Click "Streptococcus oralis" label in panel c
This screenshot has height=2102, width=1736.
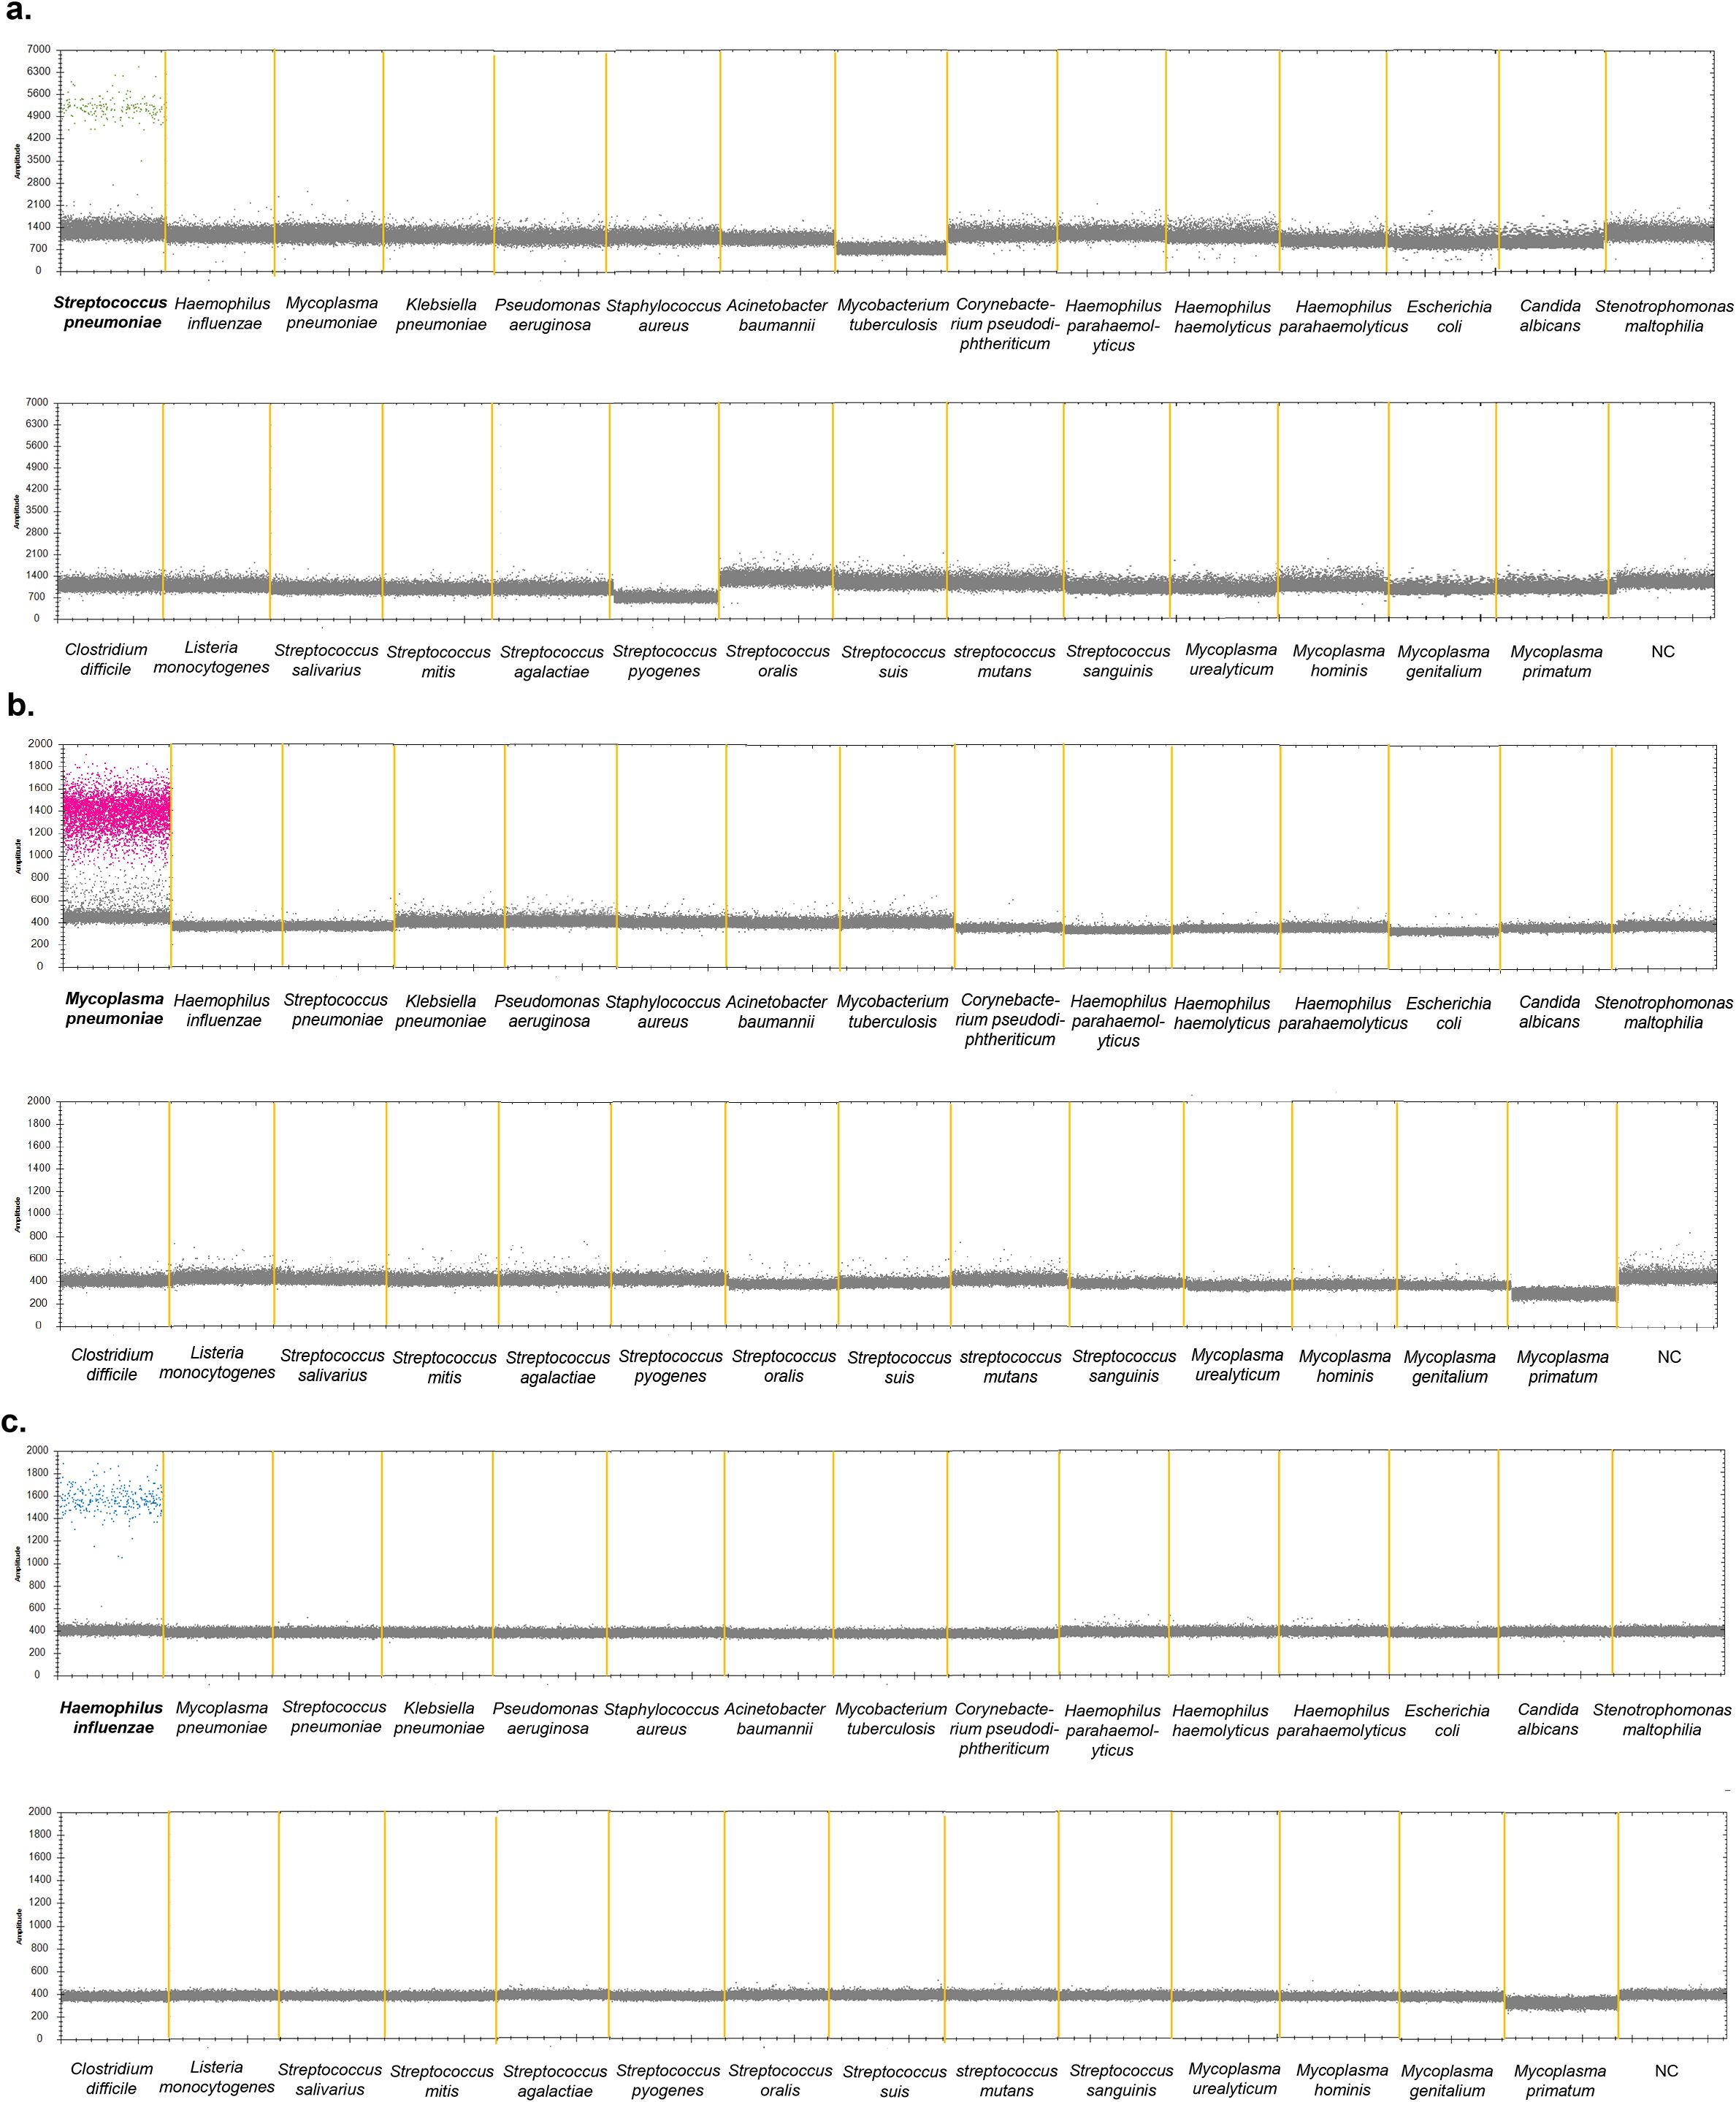[780, 2080]
